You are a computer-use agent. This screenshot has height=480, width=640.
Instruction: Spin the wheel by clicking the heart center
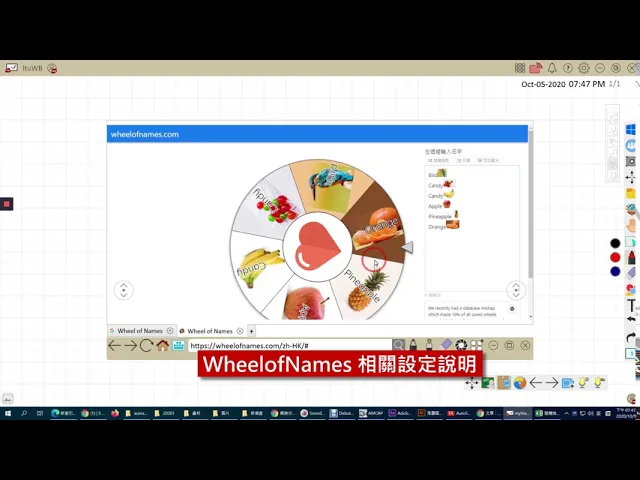(x=318, y=247)
